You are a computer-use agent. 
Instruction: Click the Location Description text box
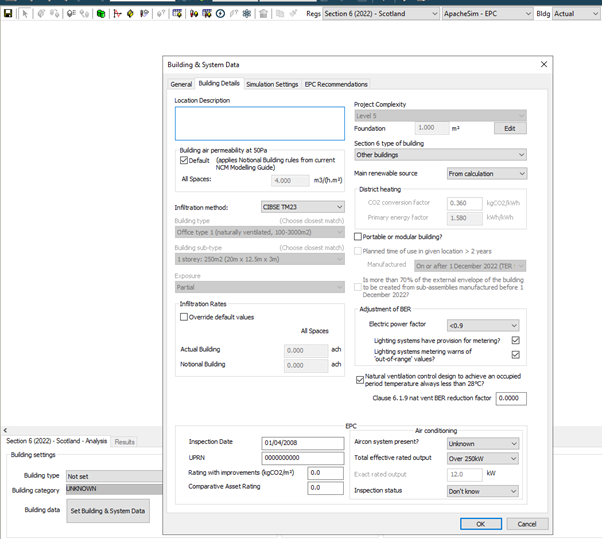click(259, 123)
